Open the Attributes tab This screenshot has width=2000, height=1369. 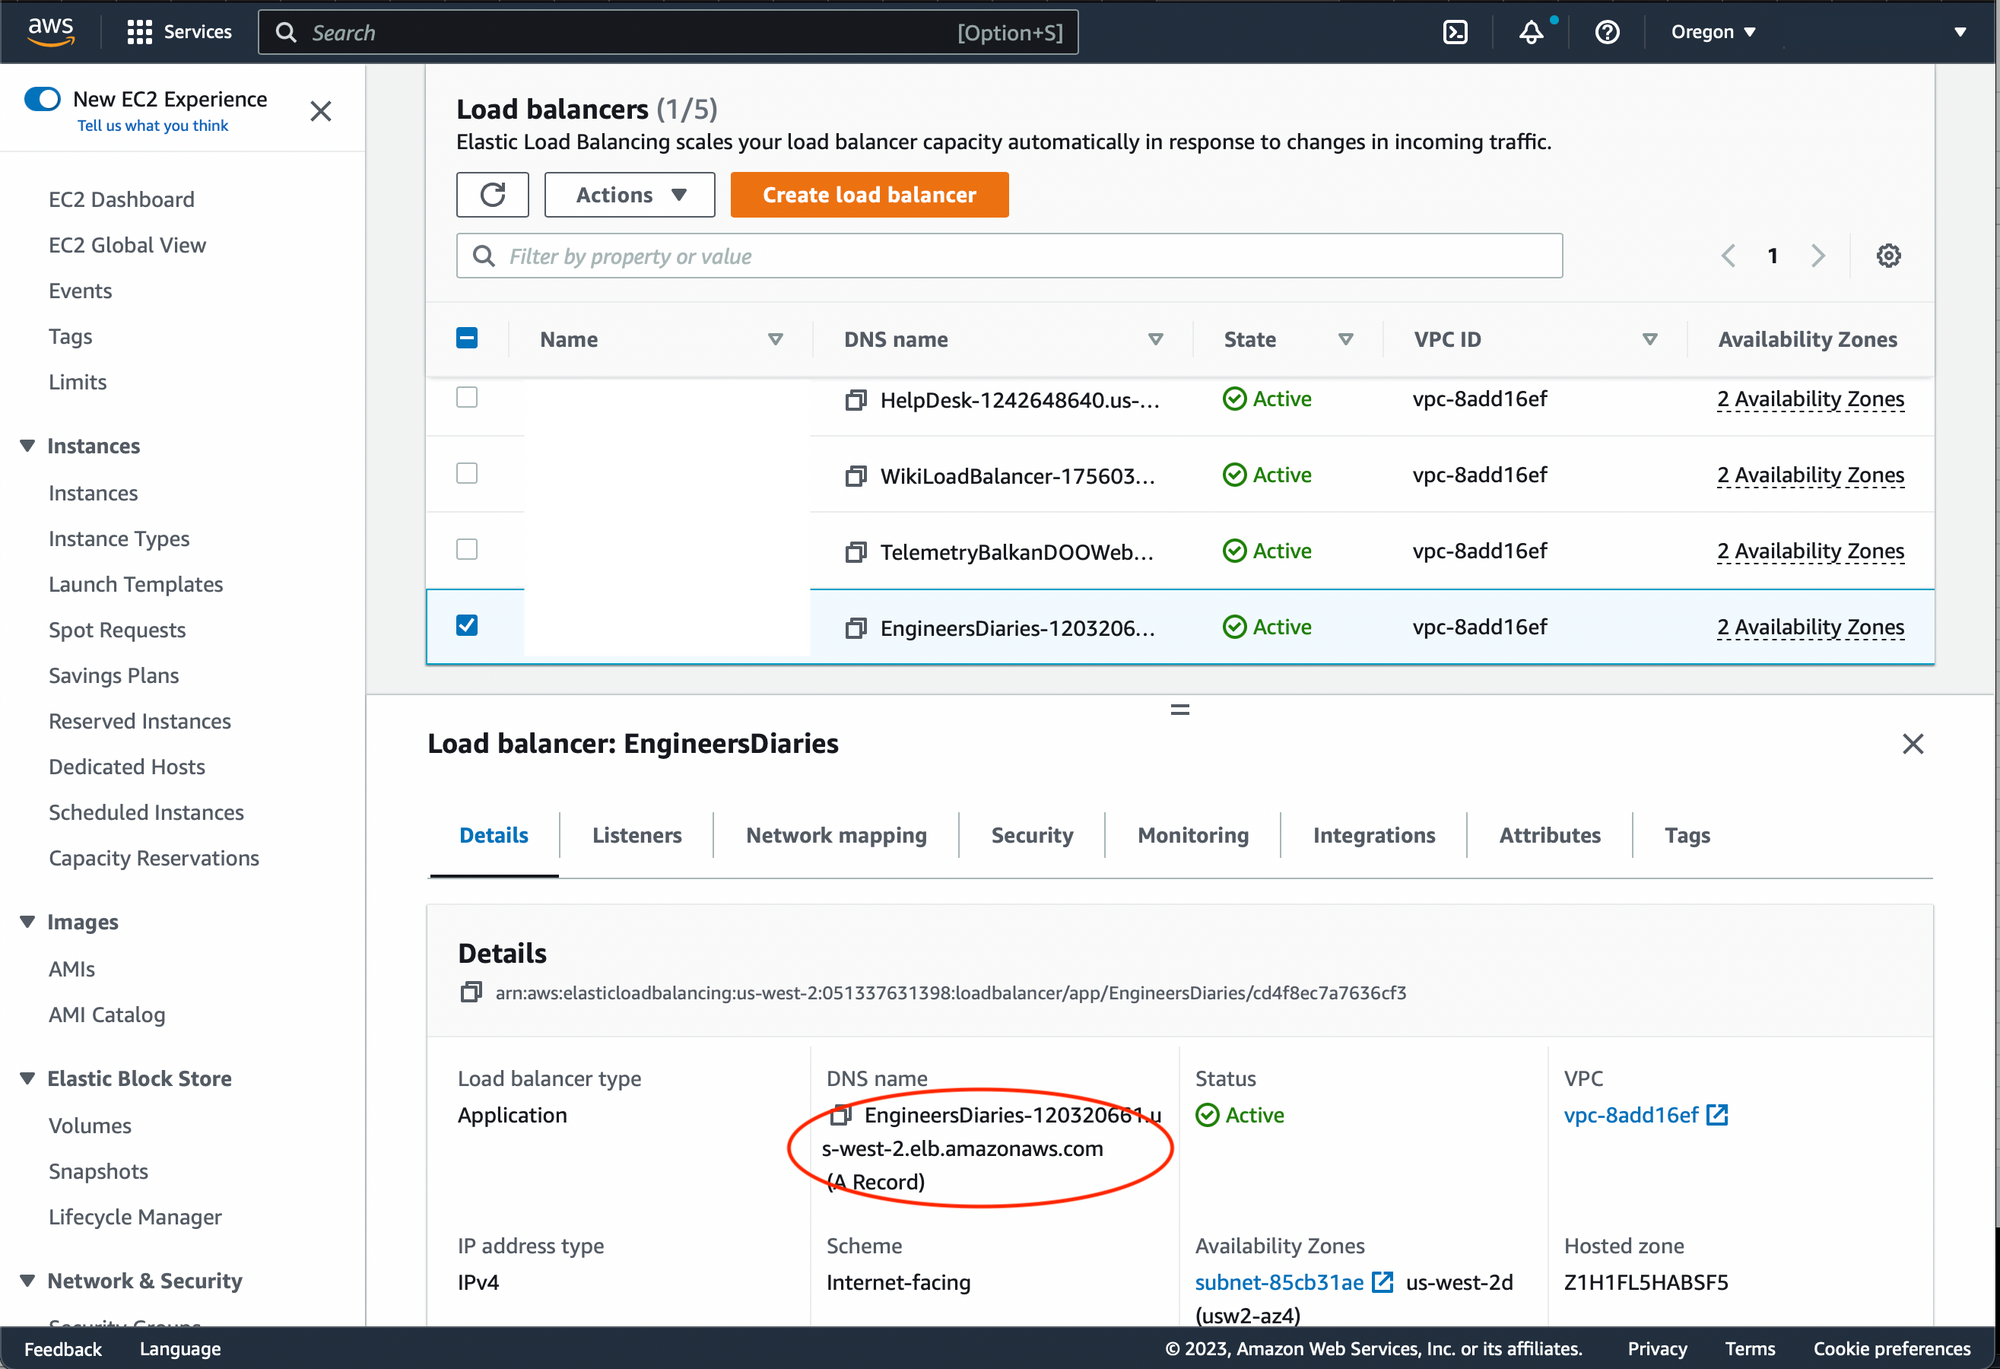click(x=1550, y=835)
